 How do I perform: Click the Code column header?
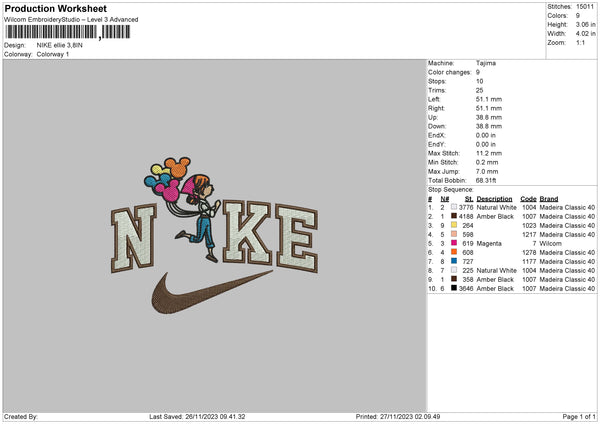click(528, 199)
